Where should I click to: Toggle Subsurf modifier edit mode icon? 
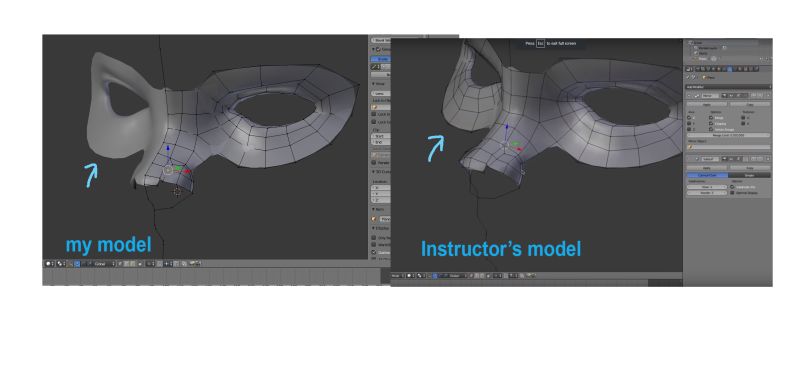(738, 159)
